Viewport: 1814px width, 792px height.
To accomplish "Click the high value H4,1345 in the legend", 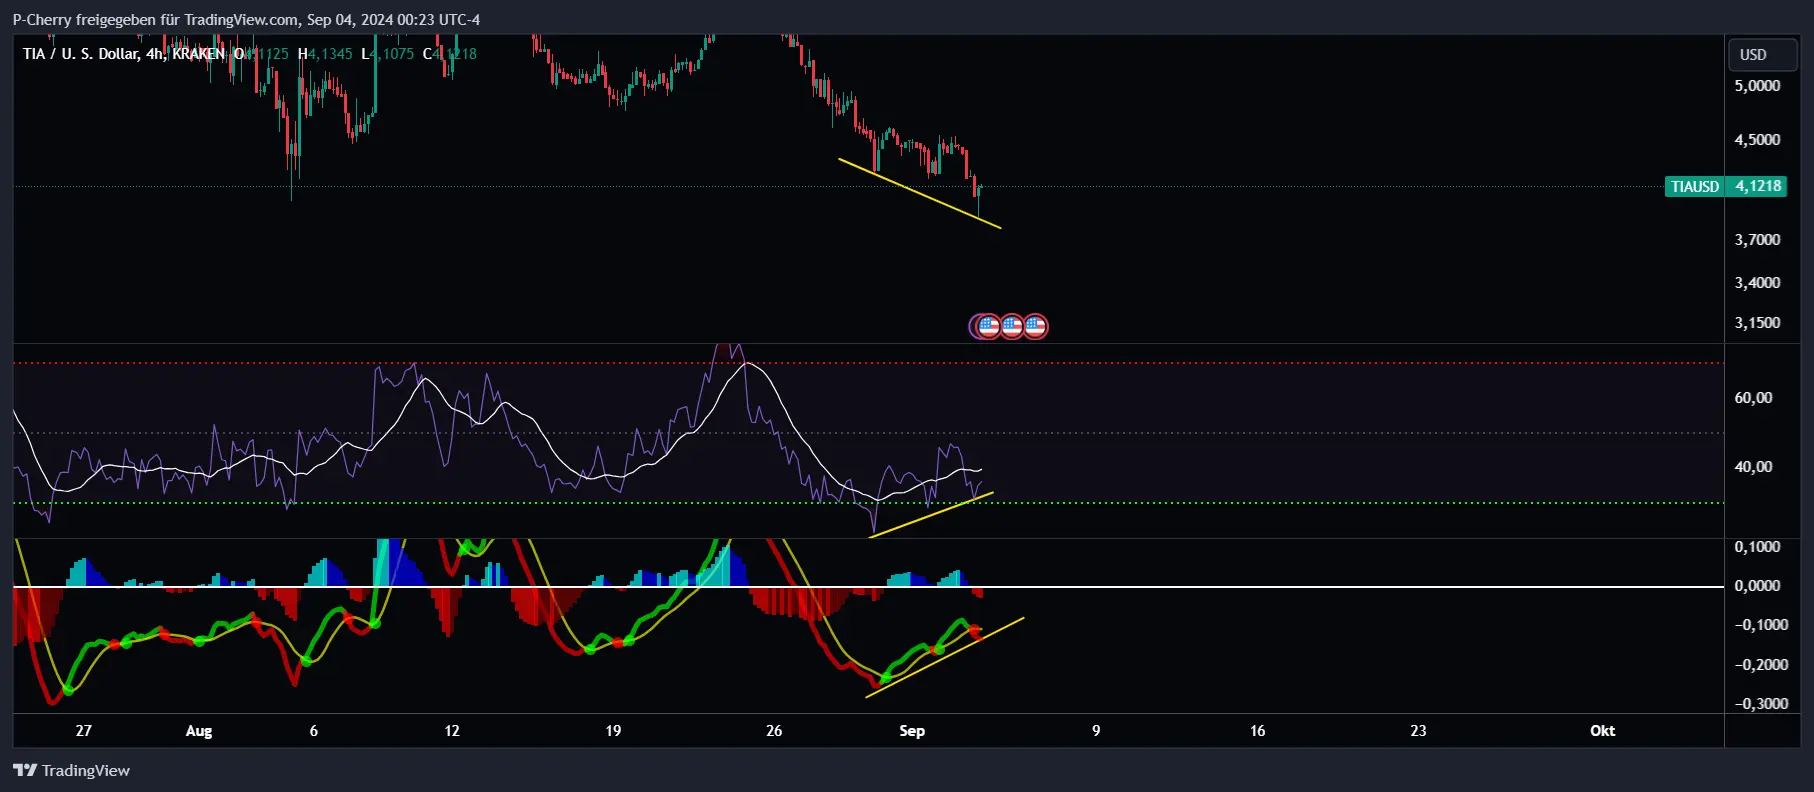I will click(x=325, y=54).
